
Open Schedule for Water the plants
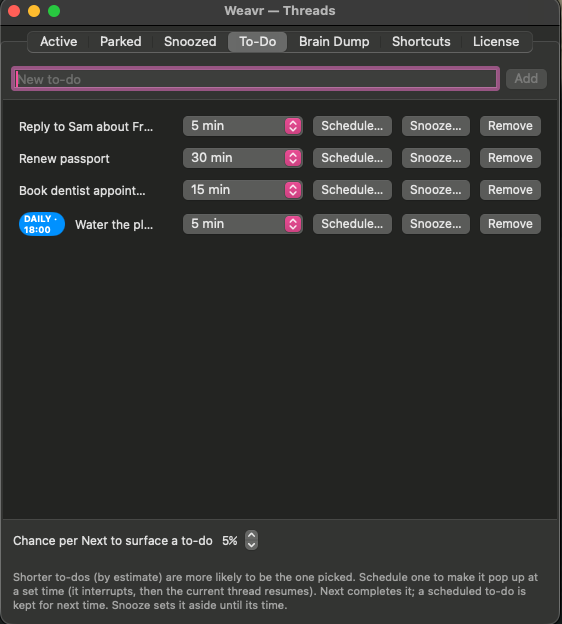352,224
